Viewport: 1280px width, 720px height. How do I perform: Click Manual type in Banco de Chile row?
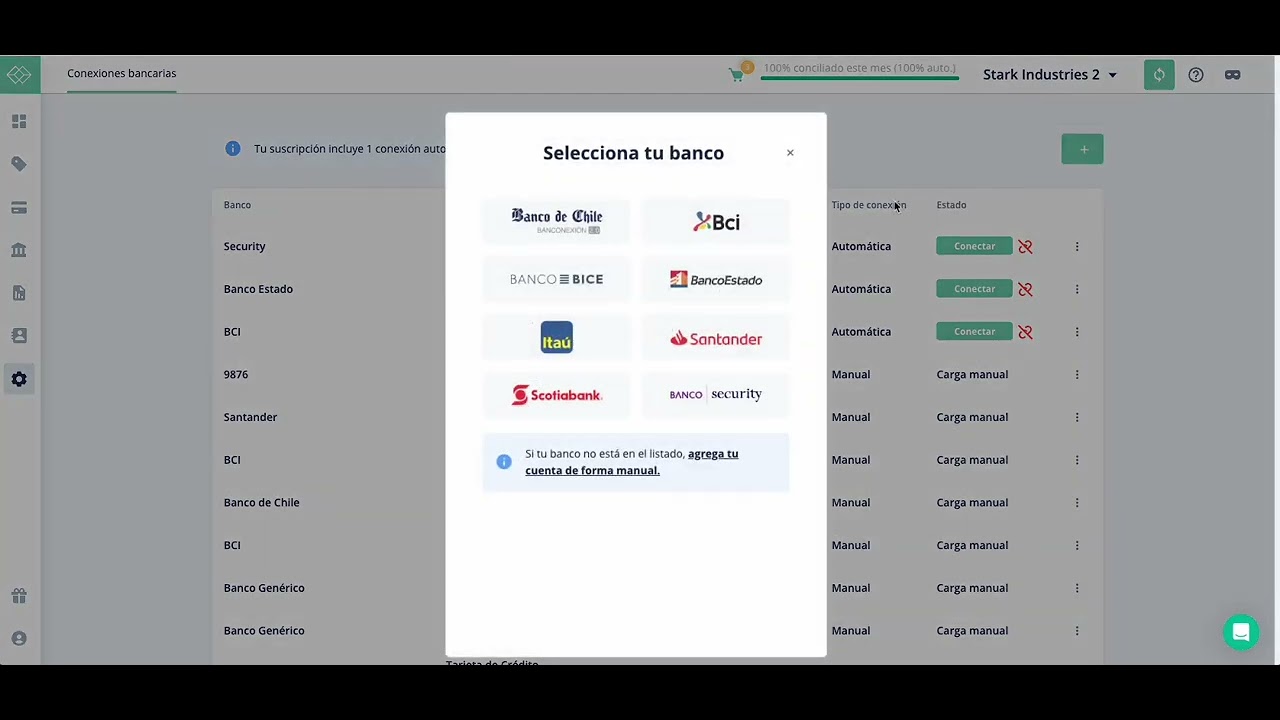click(x=851, y=503)
